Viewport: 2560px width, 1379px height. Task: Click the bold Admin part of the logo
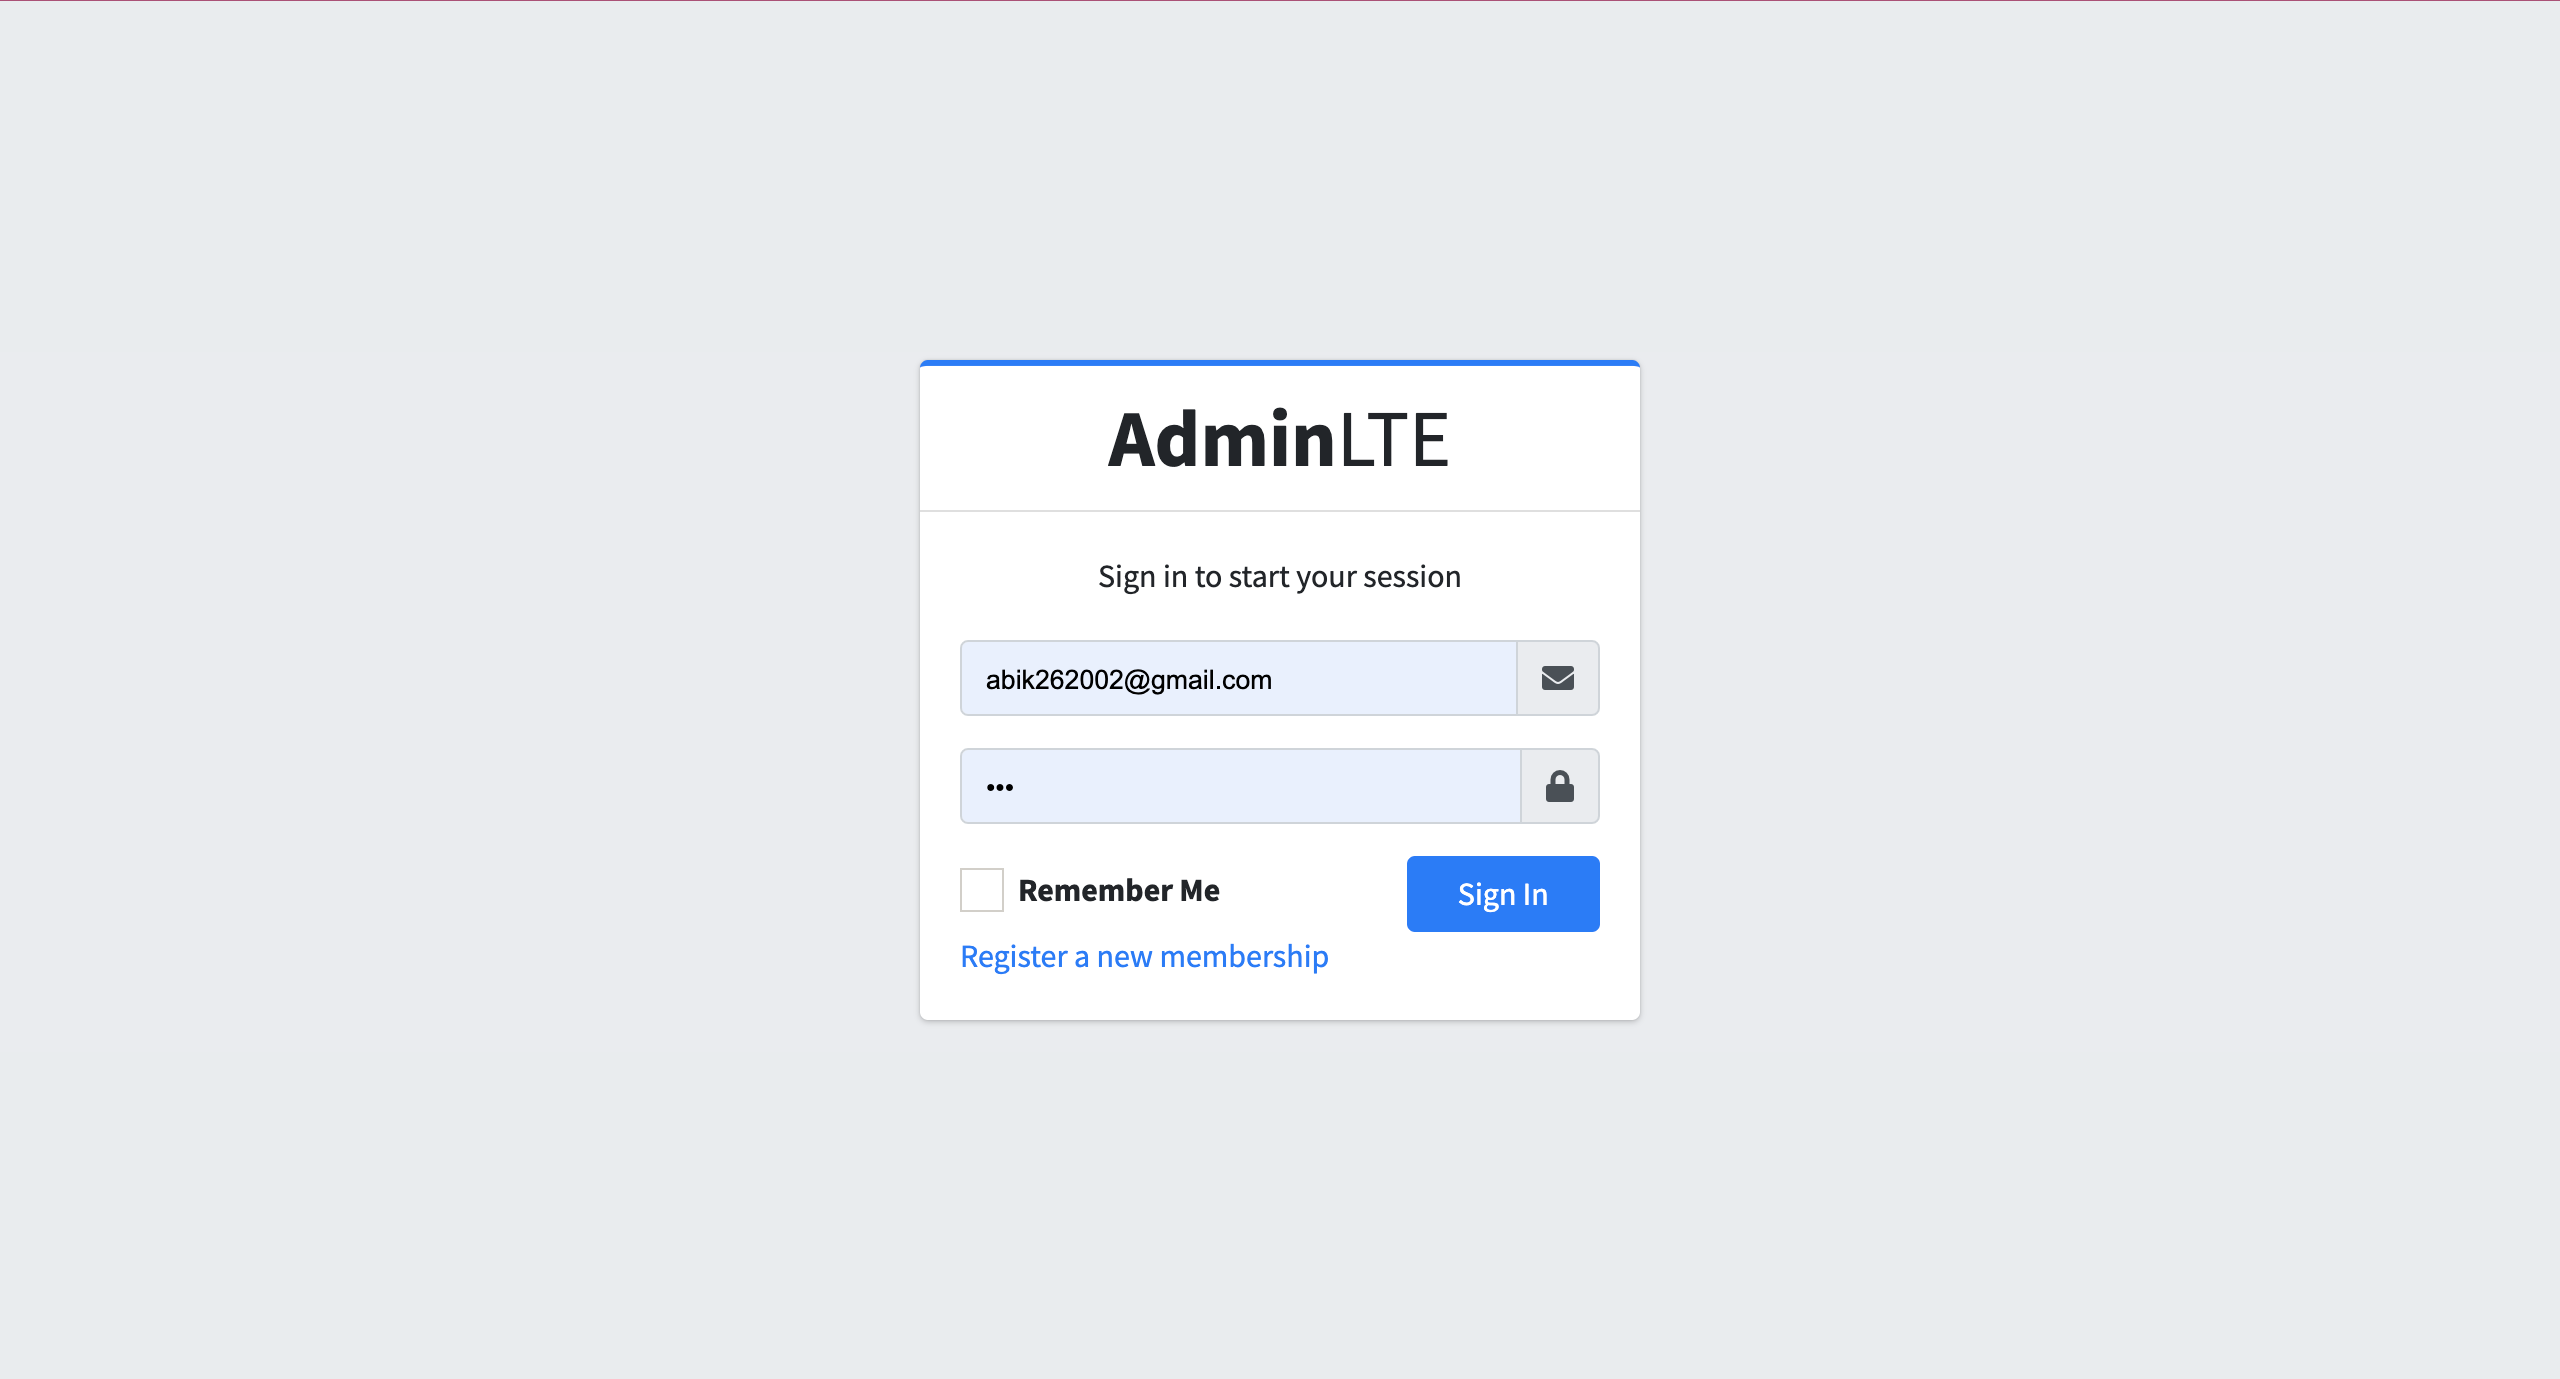coord(1220,439)
